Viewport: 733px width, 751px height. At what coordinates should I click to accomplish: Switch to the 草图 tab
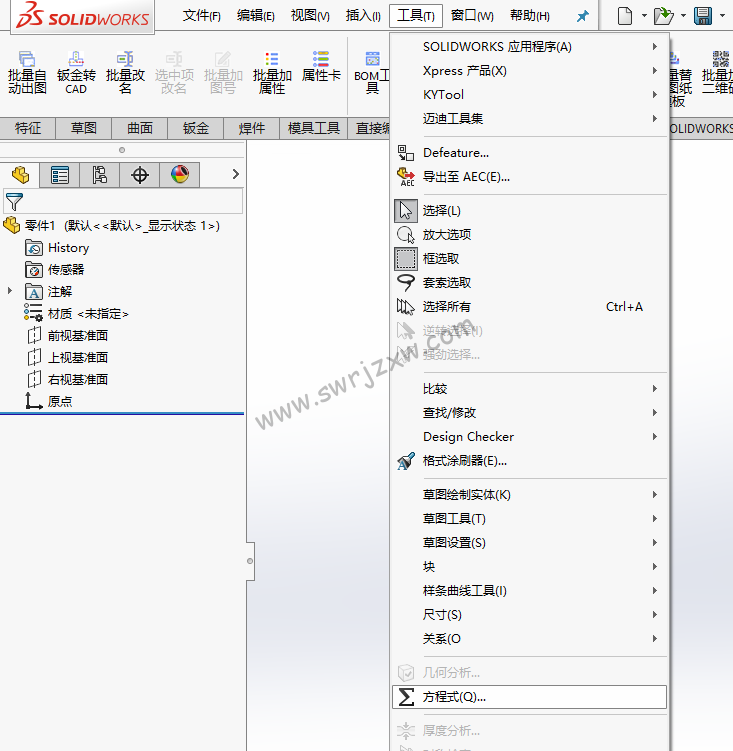84,128
